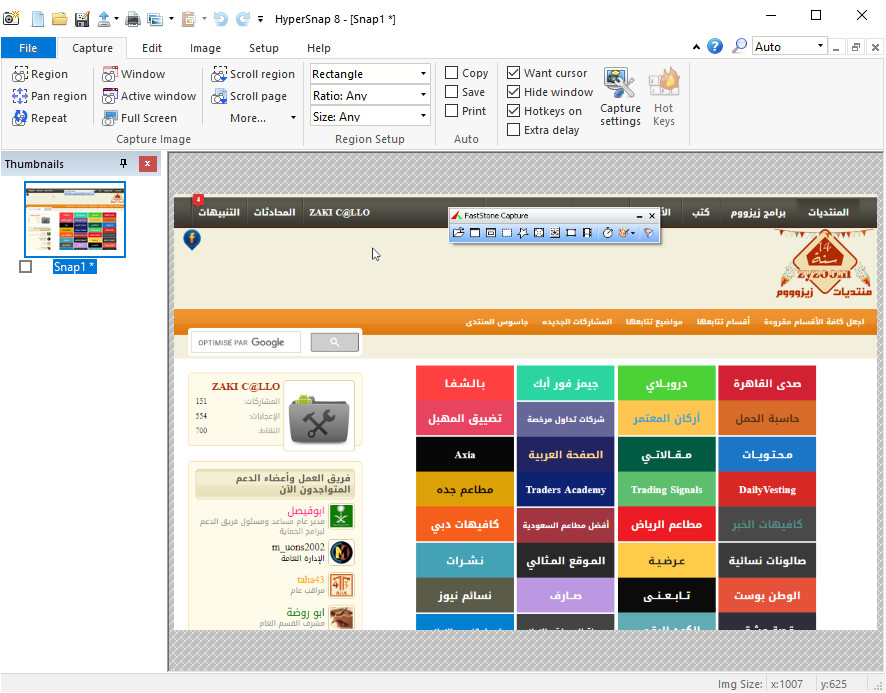Viewport: 886px width, 693px height.
Task: Open the Ratio: Any dropdown
Action: 370,96
